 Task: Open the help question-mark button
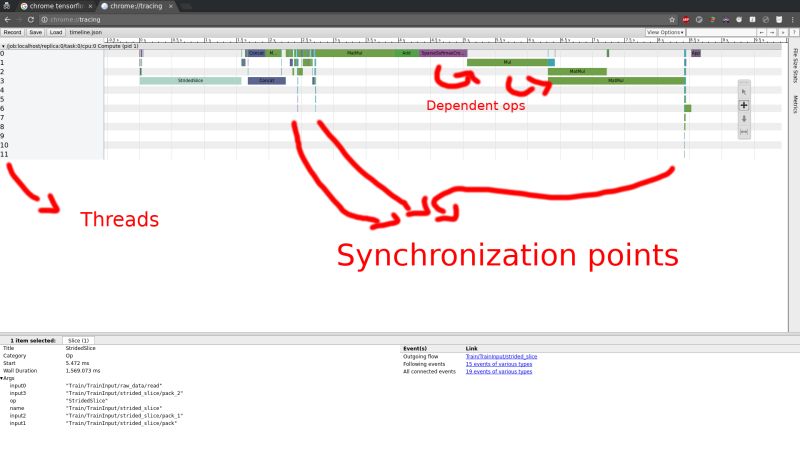(794, 32)
